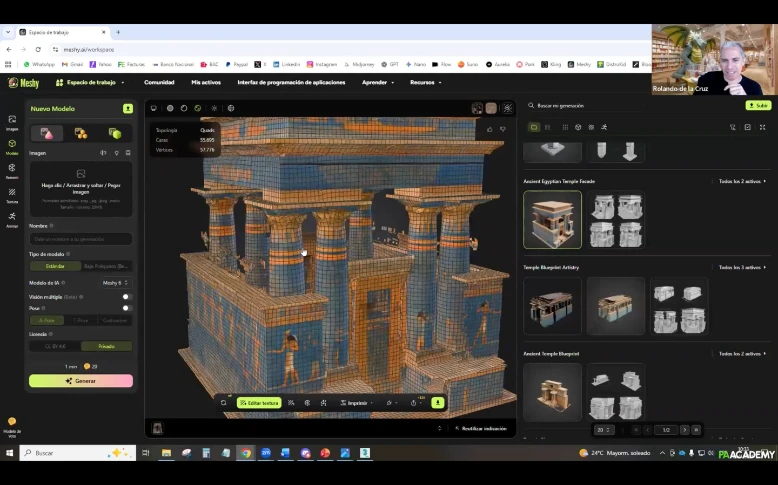Like the model with thumbs-up icon
This screenshot has height=485, width=778.
click(x=489, y=129)
